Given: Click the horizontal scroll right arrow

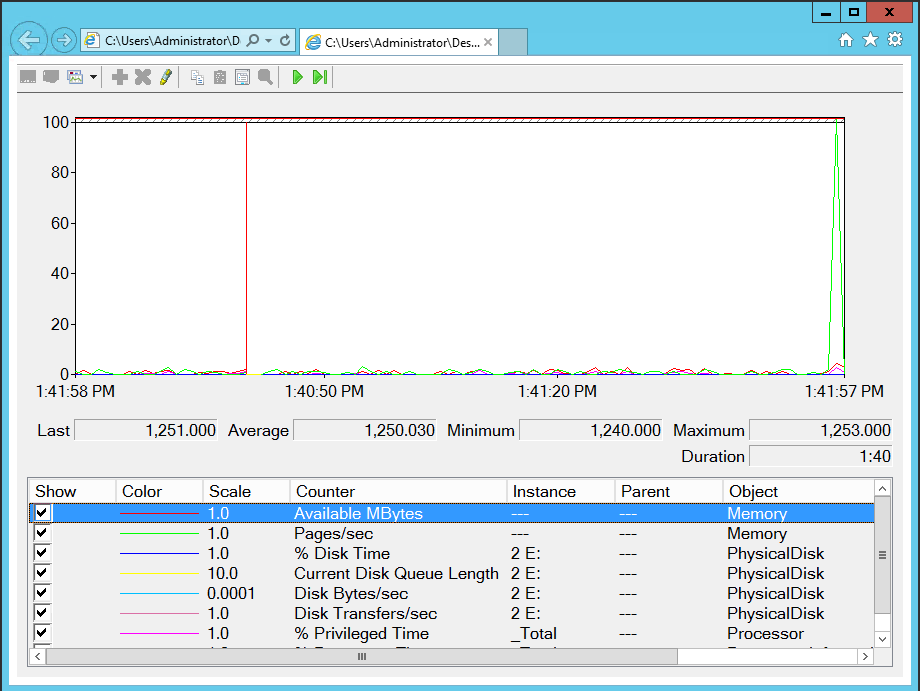Looking at the screenshot, I should (x=865, y=656).
